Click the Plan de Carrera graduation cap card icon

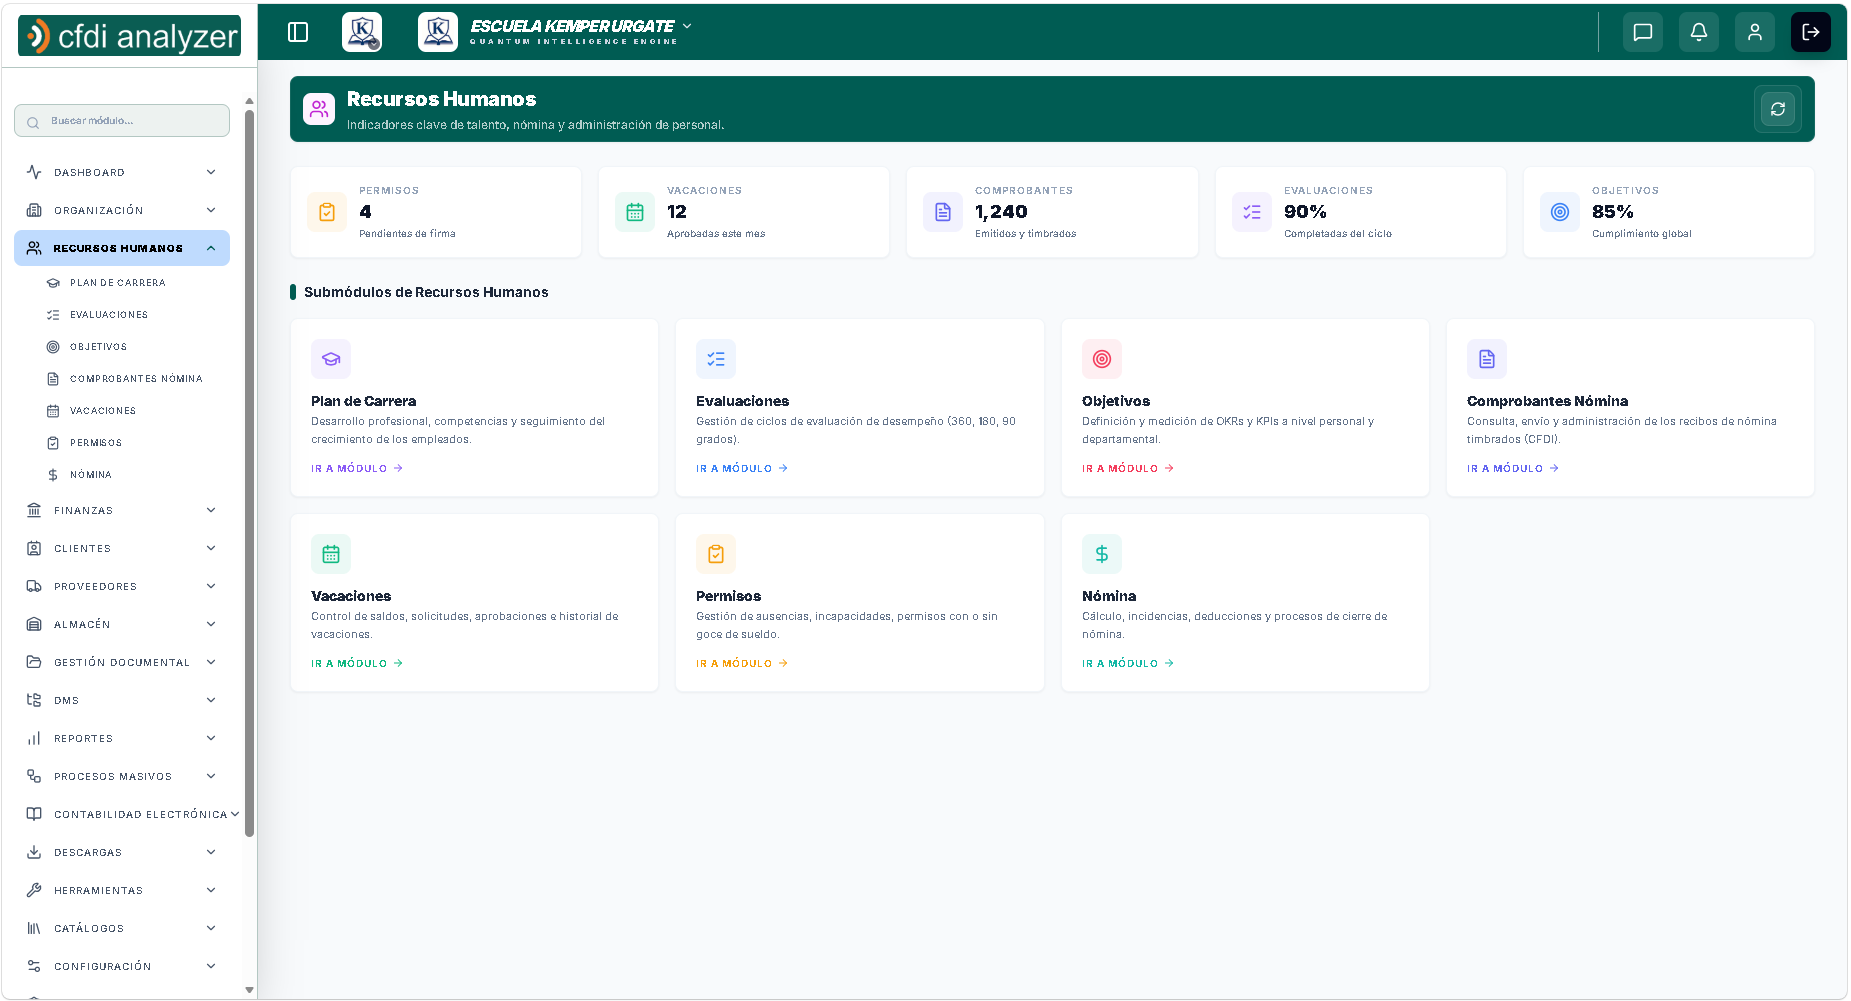coord(331,359)
